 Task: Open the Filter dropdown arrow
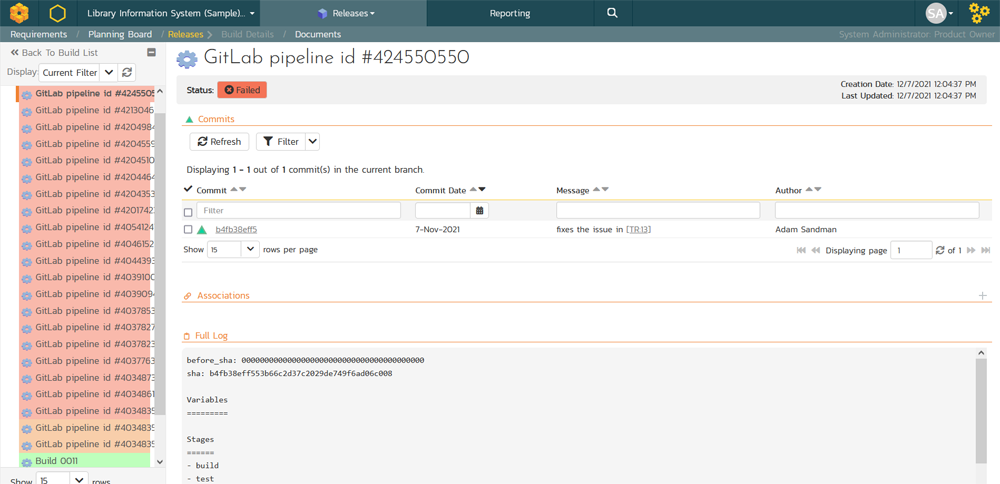[x=312, y=142]
